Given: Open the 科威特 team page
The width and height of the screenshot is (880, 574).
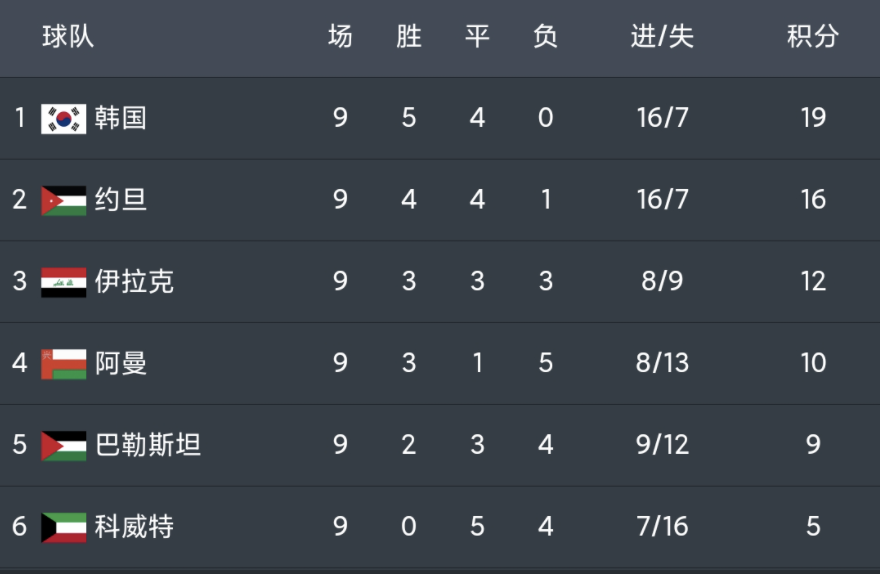Looking at the screenshot, I should coord(134,527).
